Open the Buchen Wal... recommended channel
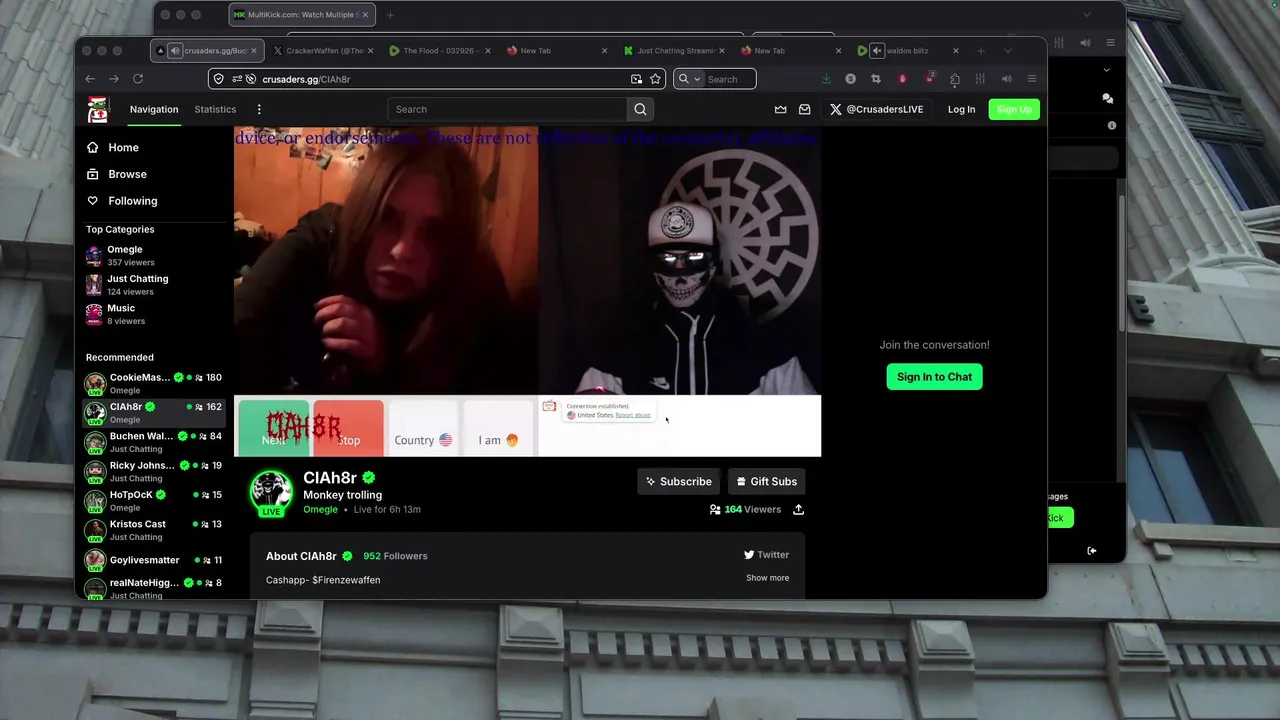Image resolution: width=1280 pixels, height=720 pixels. [154, 442]
